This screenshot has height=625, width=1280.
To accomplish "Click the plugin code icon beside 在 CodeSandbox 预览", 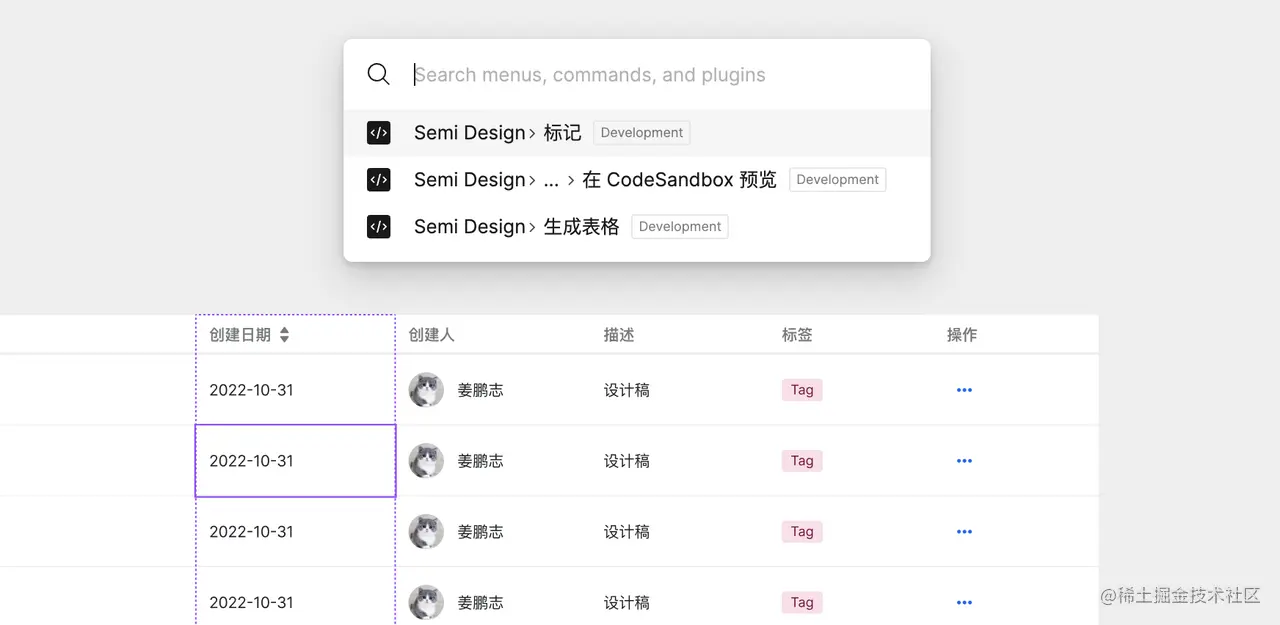I will [378, 180].
